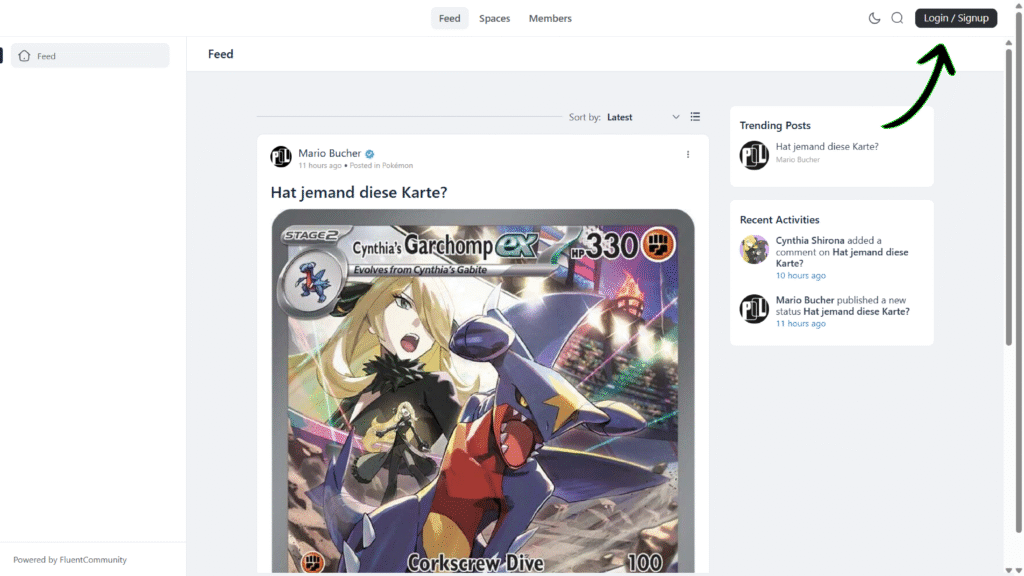Open the avatar in Trending Posts
Image resolution: width=1024 pixels, height=576 pixels.
(x=754, y=155)
